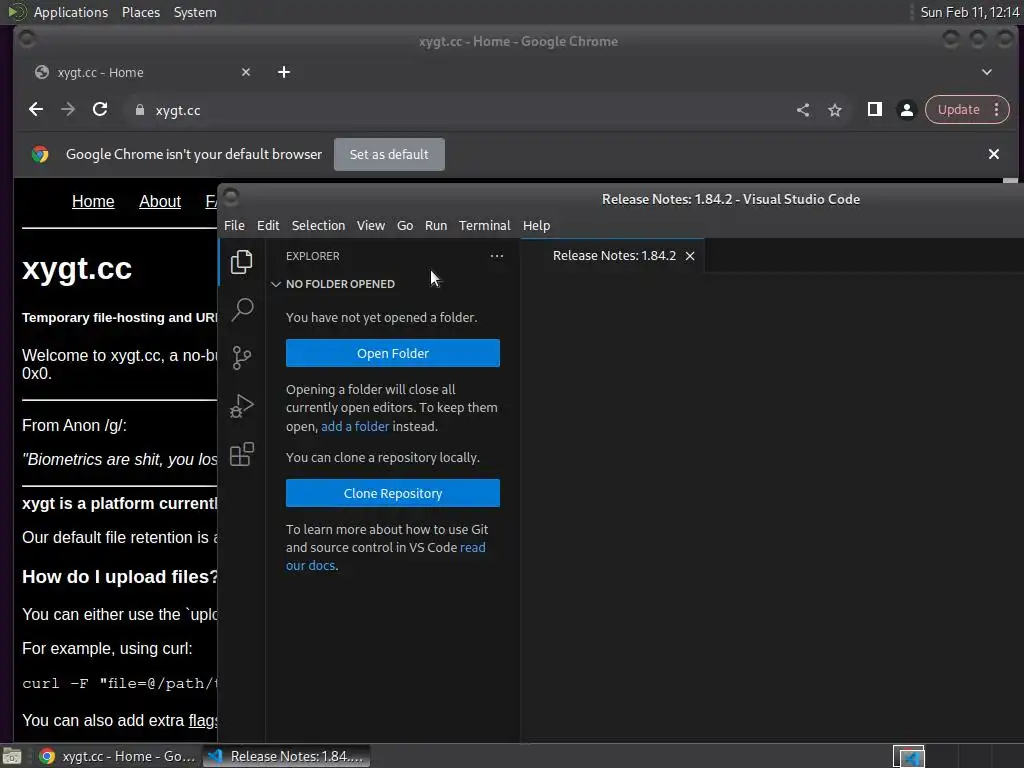This screenshot has width=1024, height=768.
Task: View site information lock icon
Action: [139, 110]
